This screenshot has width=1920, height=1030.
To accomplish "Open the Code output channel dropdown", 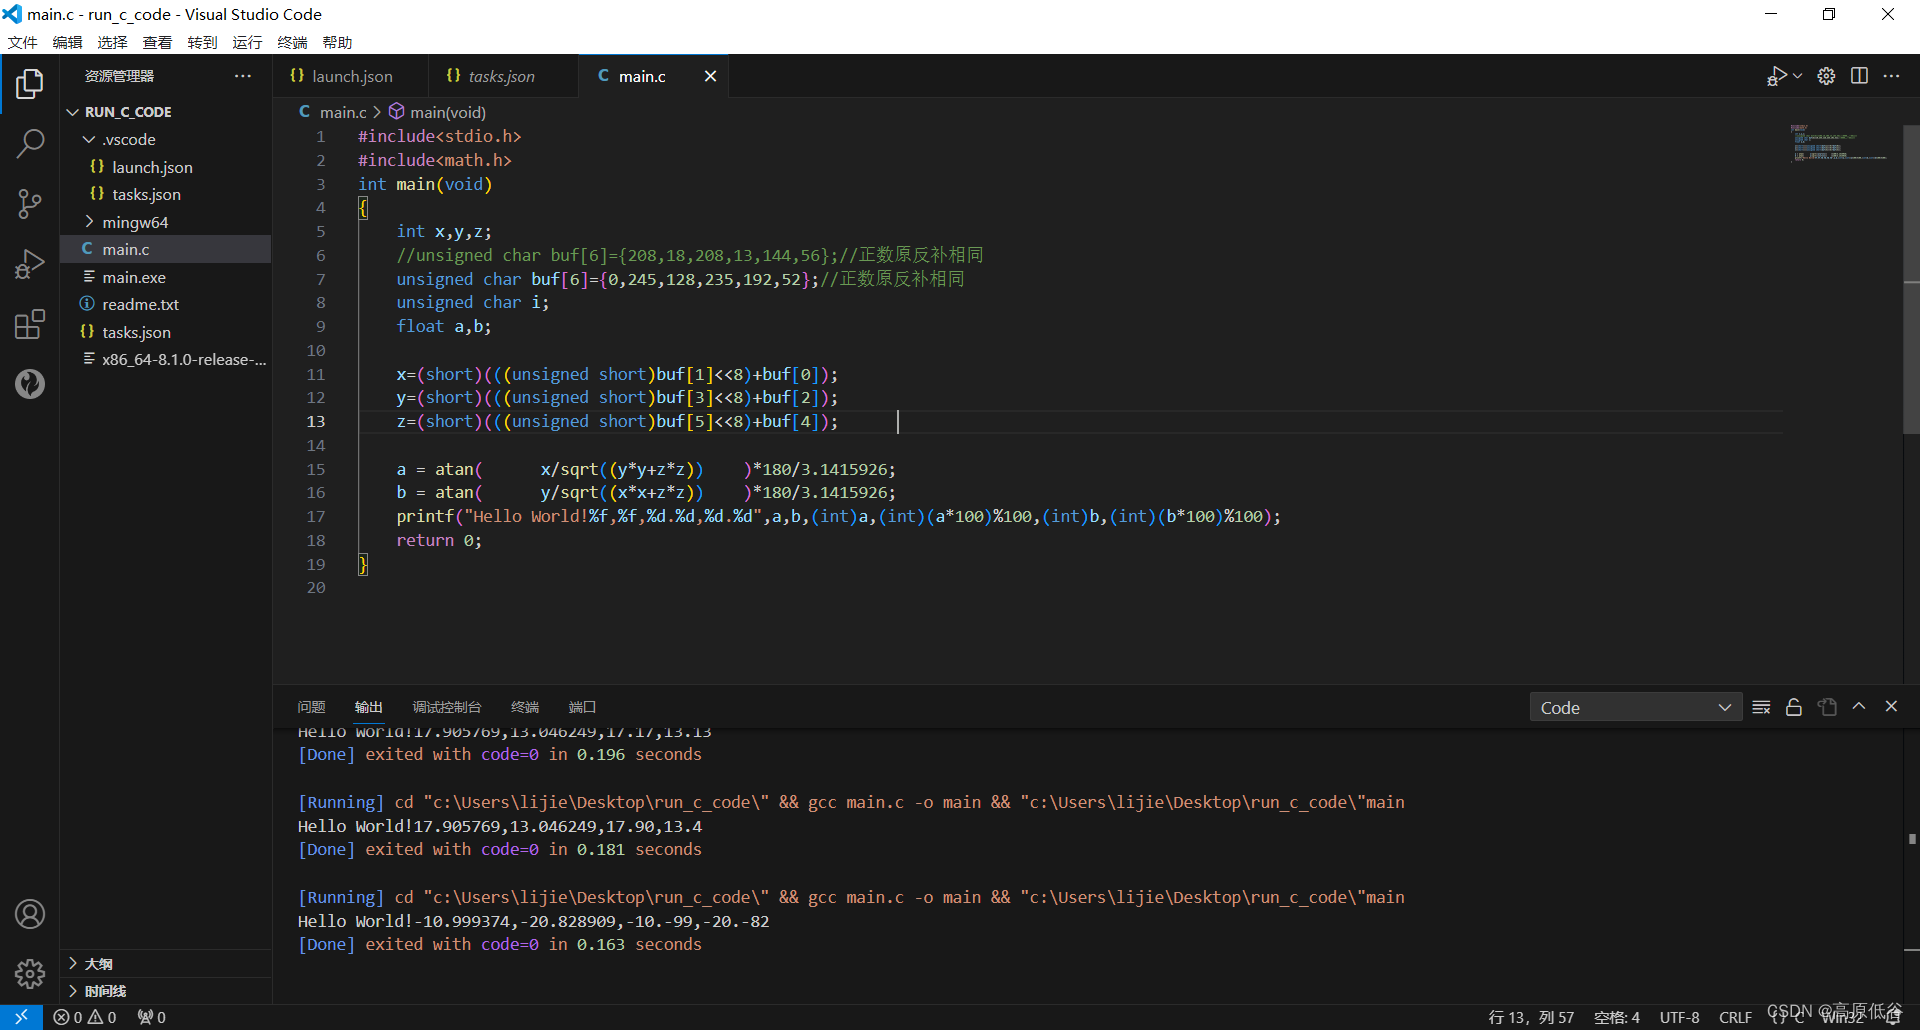I will pyautogui.click(x=1635, y=707).
